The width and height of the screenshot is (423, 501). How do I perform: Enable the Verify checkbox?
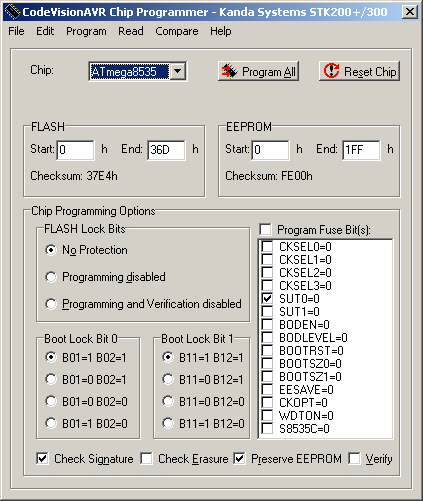(x=354, y=458)
